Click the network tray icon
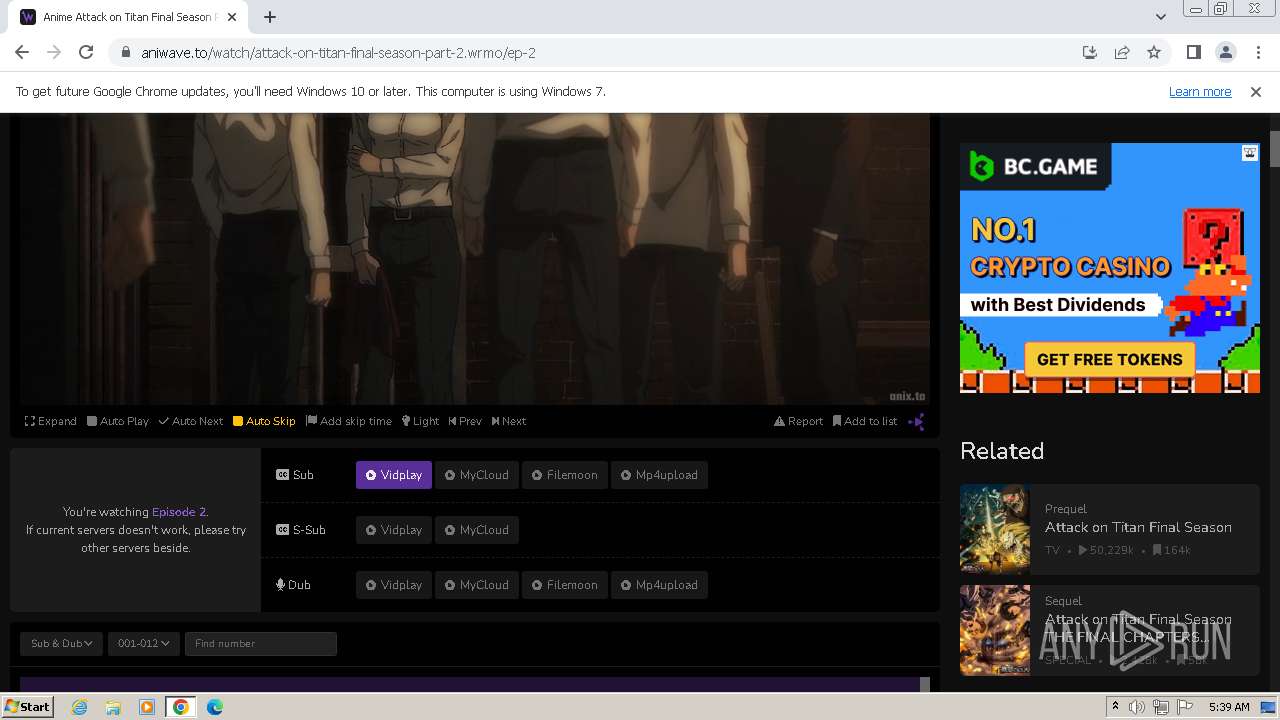Screen dimensions: 1280x720 [1161, 707]
